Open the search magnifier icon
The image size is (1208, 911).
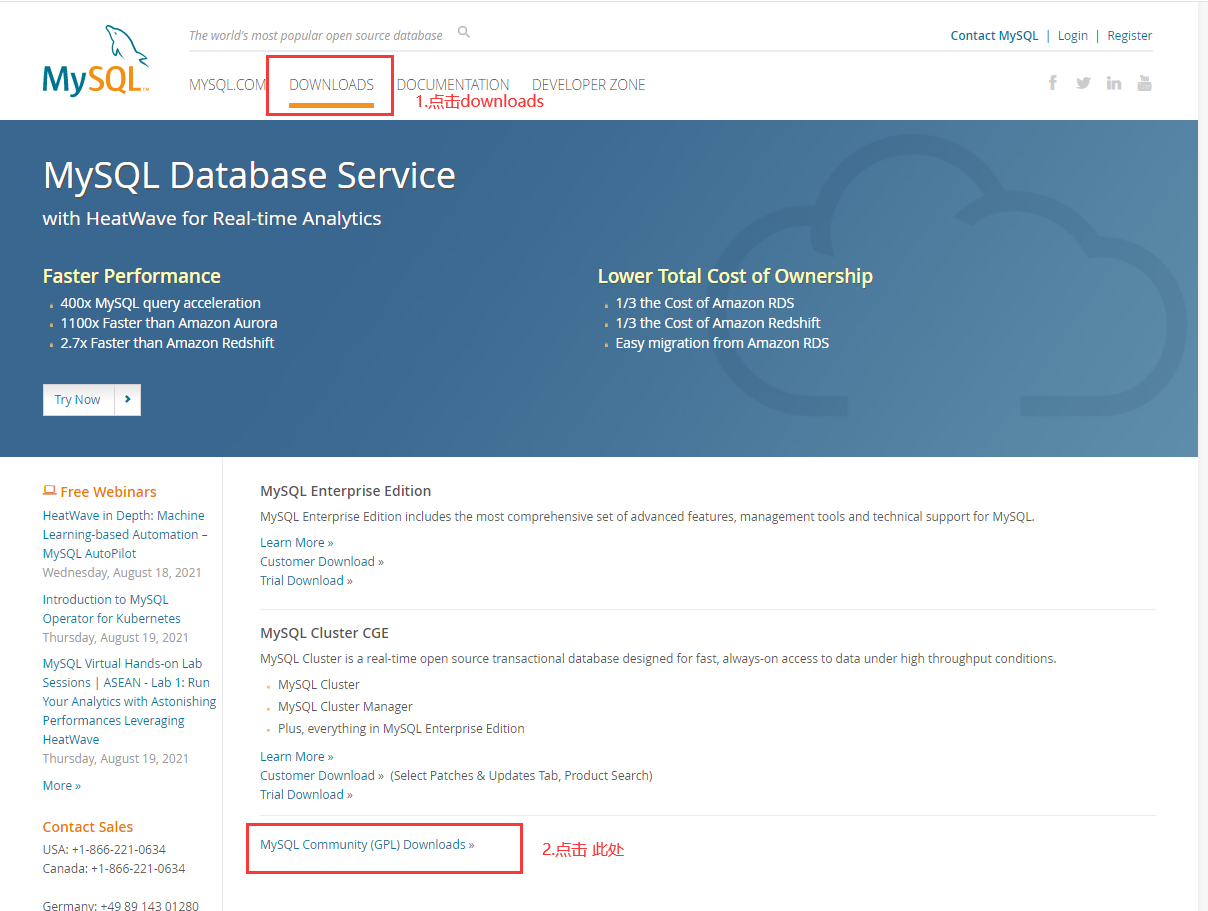464,32
